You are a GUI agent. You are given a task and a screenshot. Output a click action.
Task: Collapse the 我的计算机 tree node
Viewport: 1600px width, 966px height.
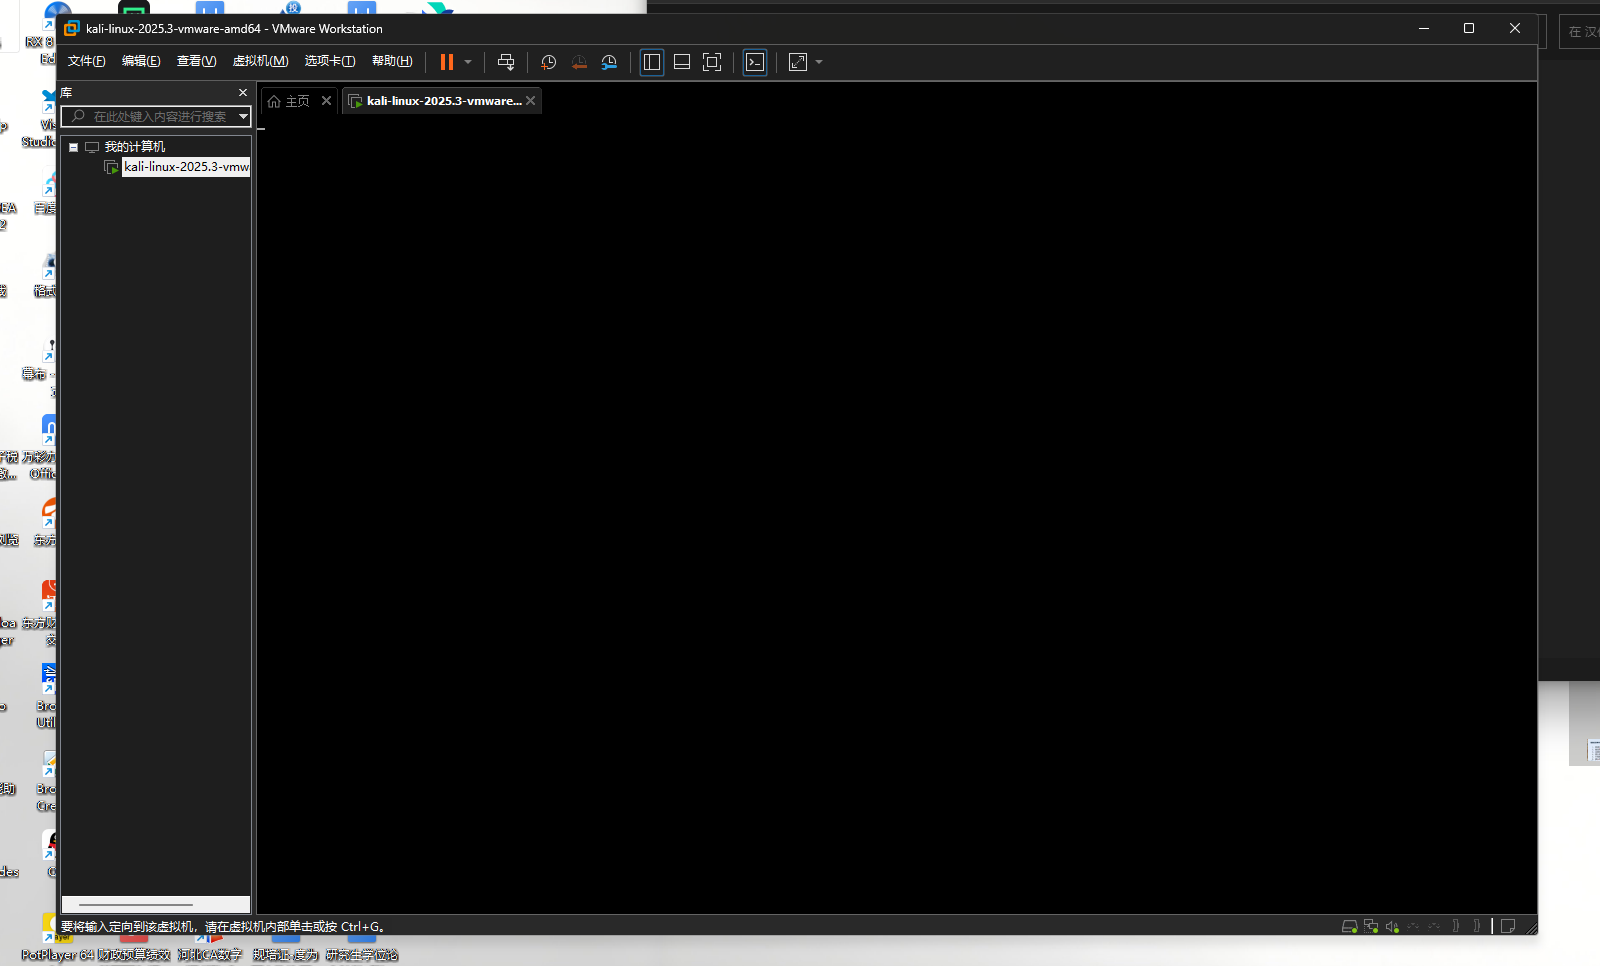[73, 147]
